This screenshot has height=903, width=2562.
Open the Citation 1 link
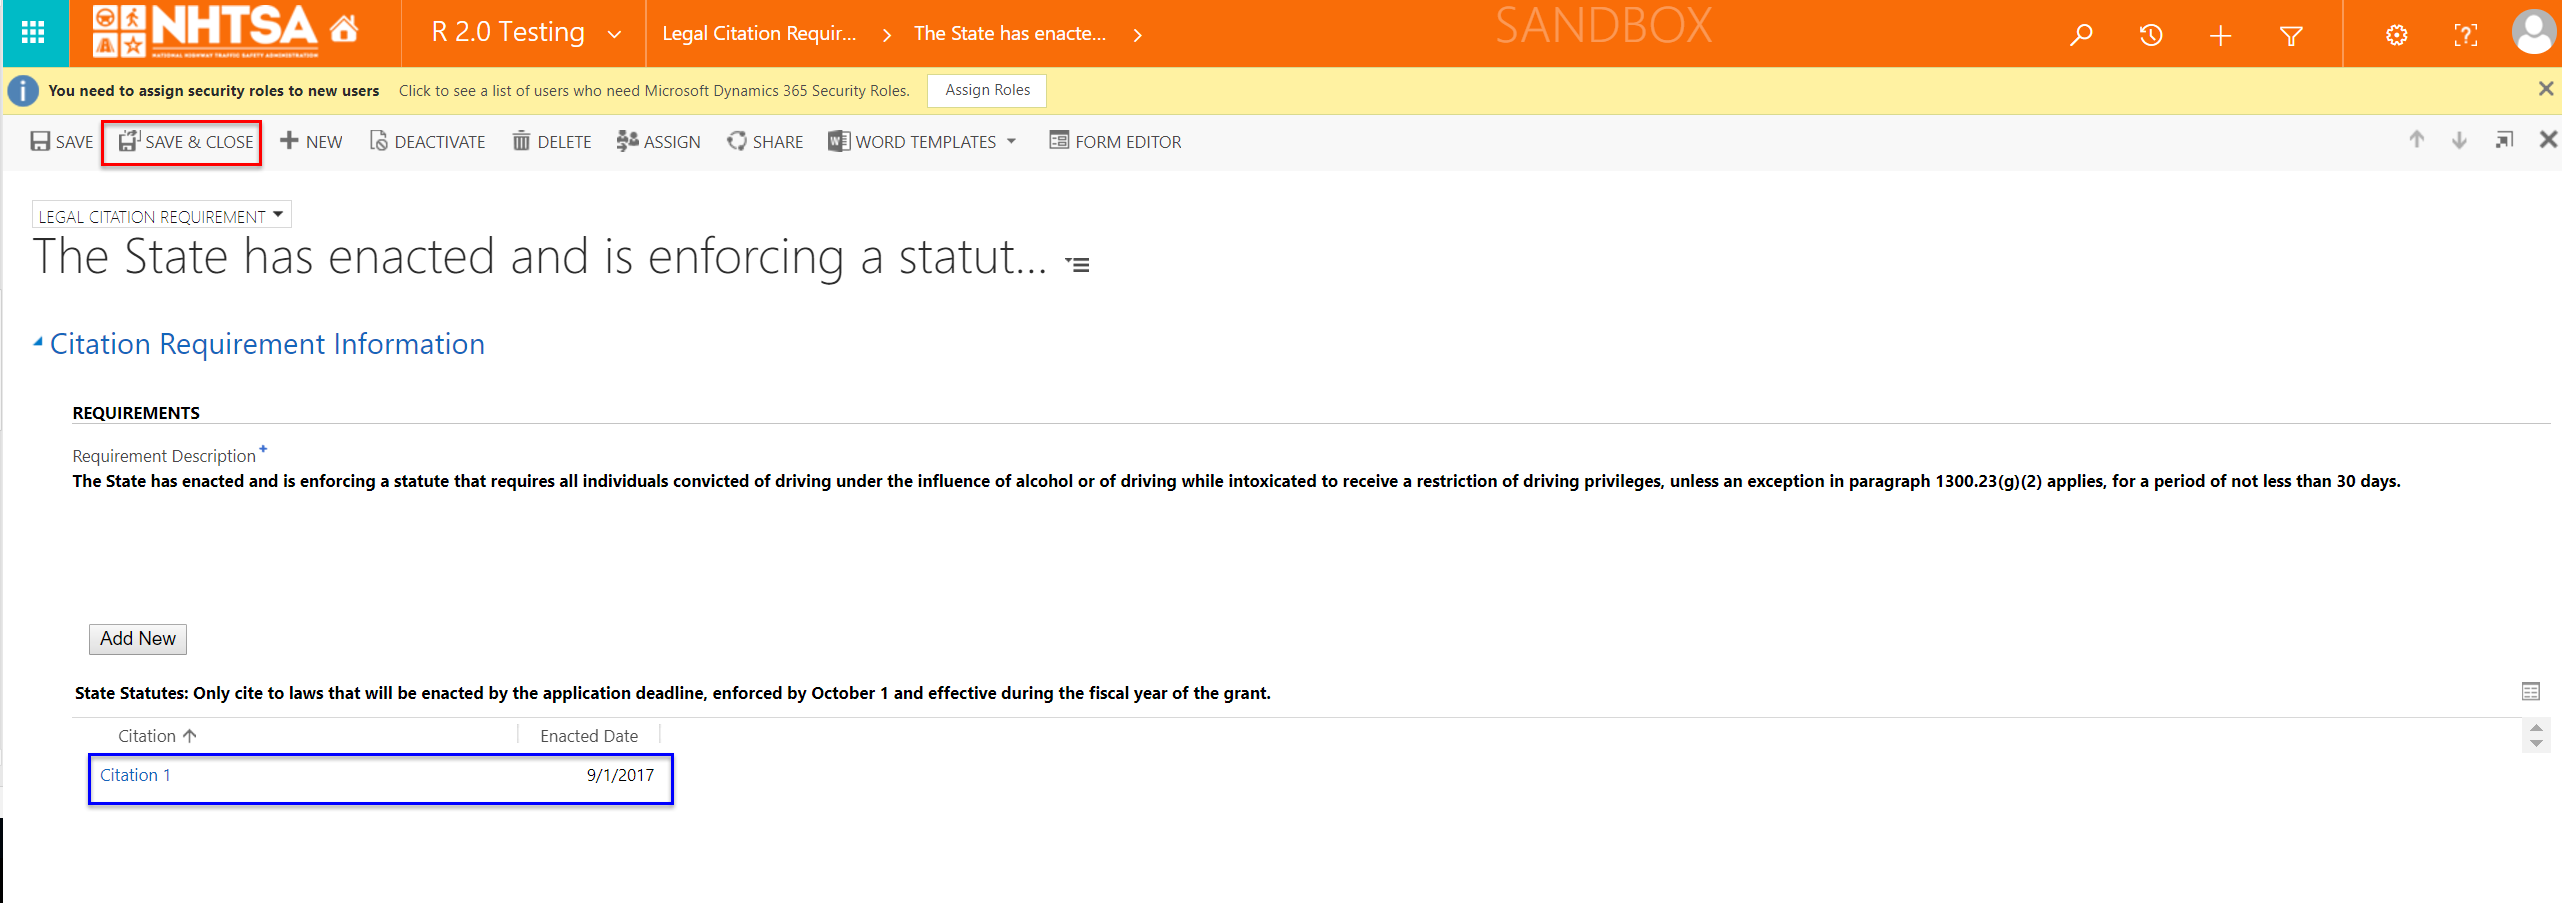(x=135, y=775)
